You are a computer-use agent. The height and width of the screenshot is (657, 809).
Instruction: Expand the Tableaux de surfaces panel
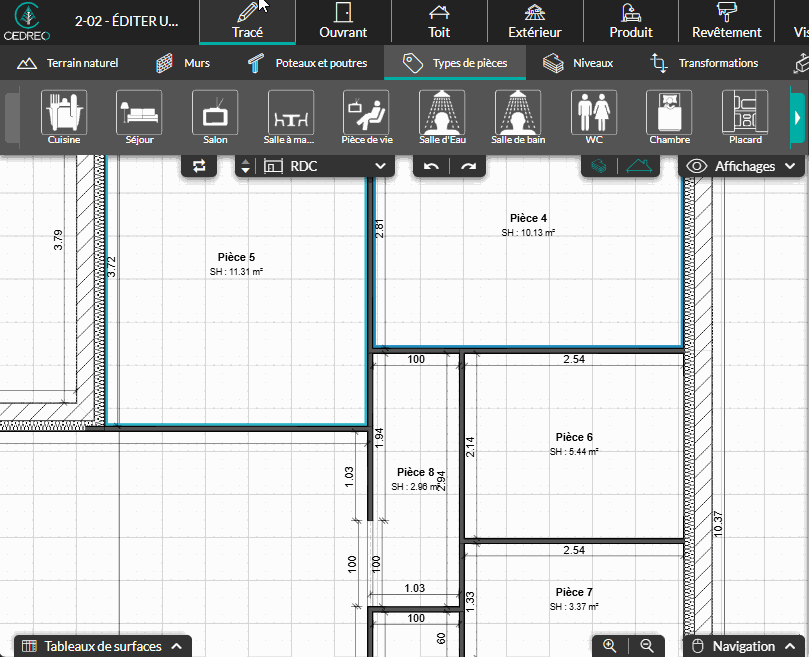(102, 646)
